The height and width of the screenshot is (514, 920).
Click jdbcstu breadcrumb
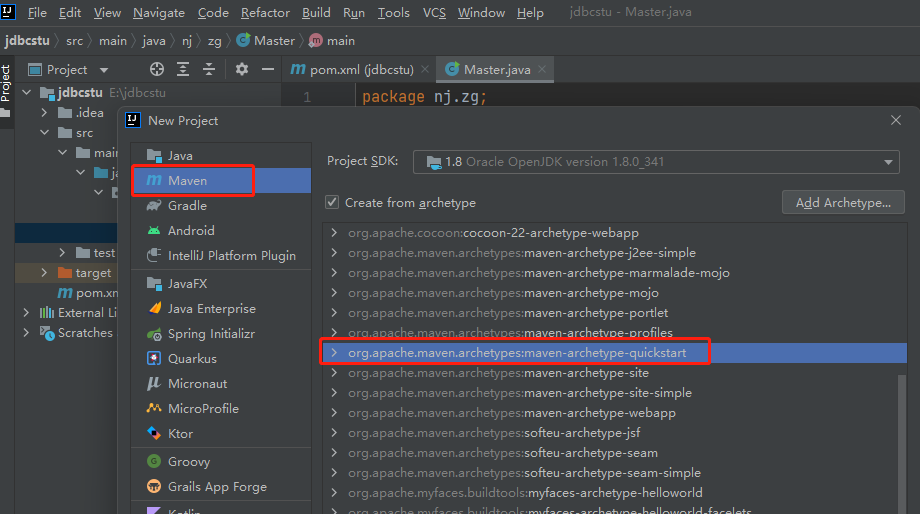click(27, 40)
